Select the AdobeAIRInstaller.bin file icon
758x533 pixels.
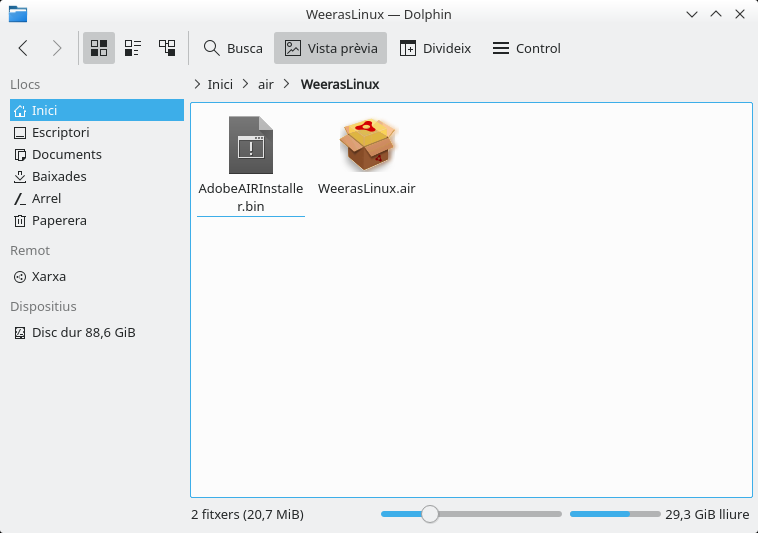click(x=251, y=145)
